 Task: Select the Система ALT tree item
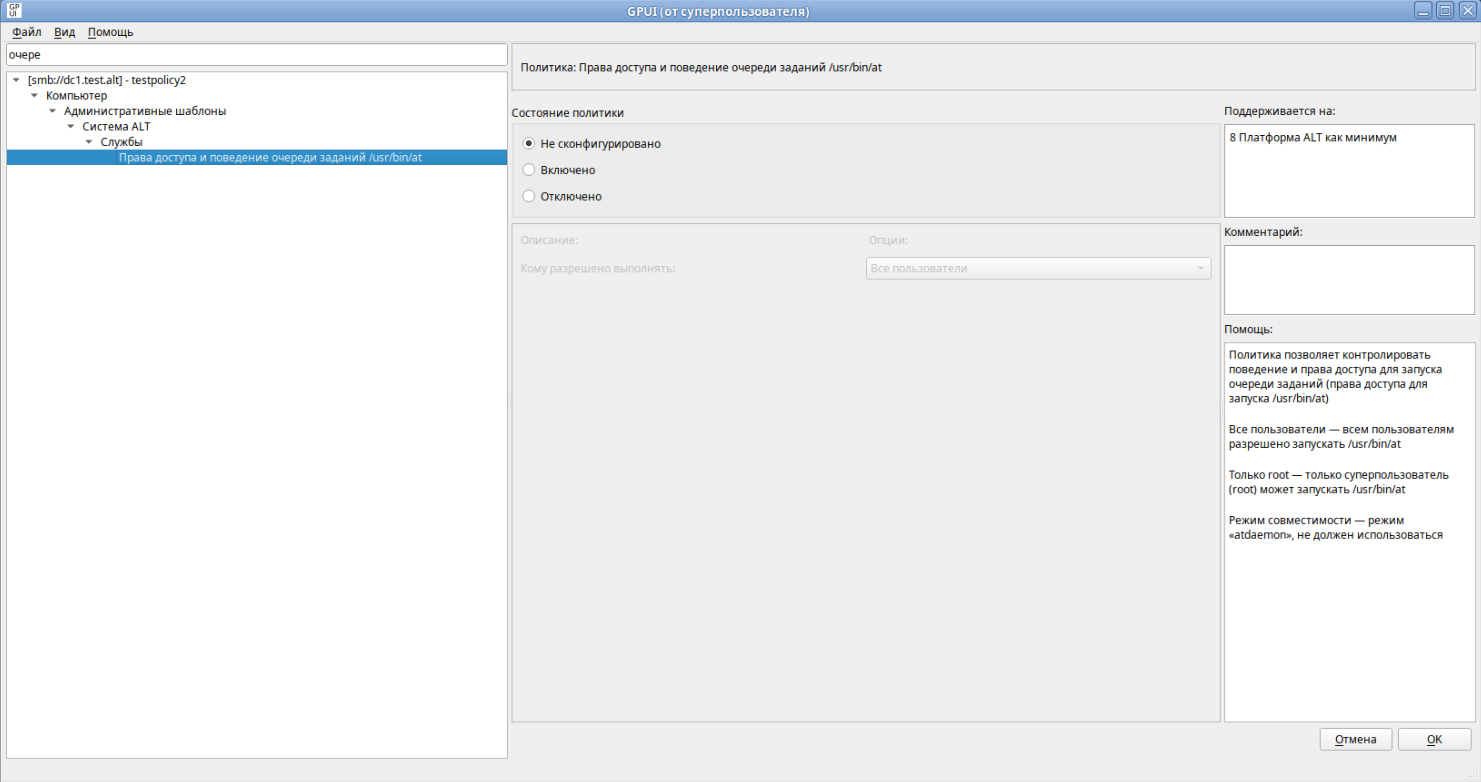[116, 126]
